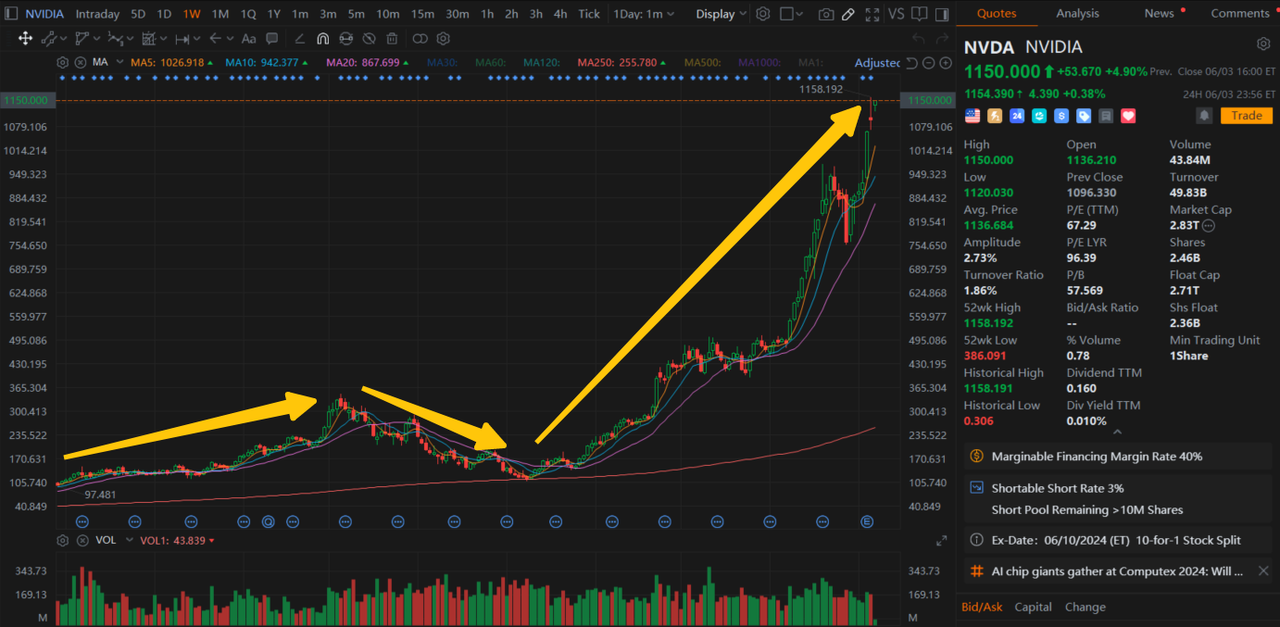Select the Capital tab
The height and width of the screenshot is (627, 1280).
click(1033, 607)
